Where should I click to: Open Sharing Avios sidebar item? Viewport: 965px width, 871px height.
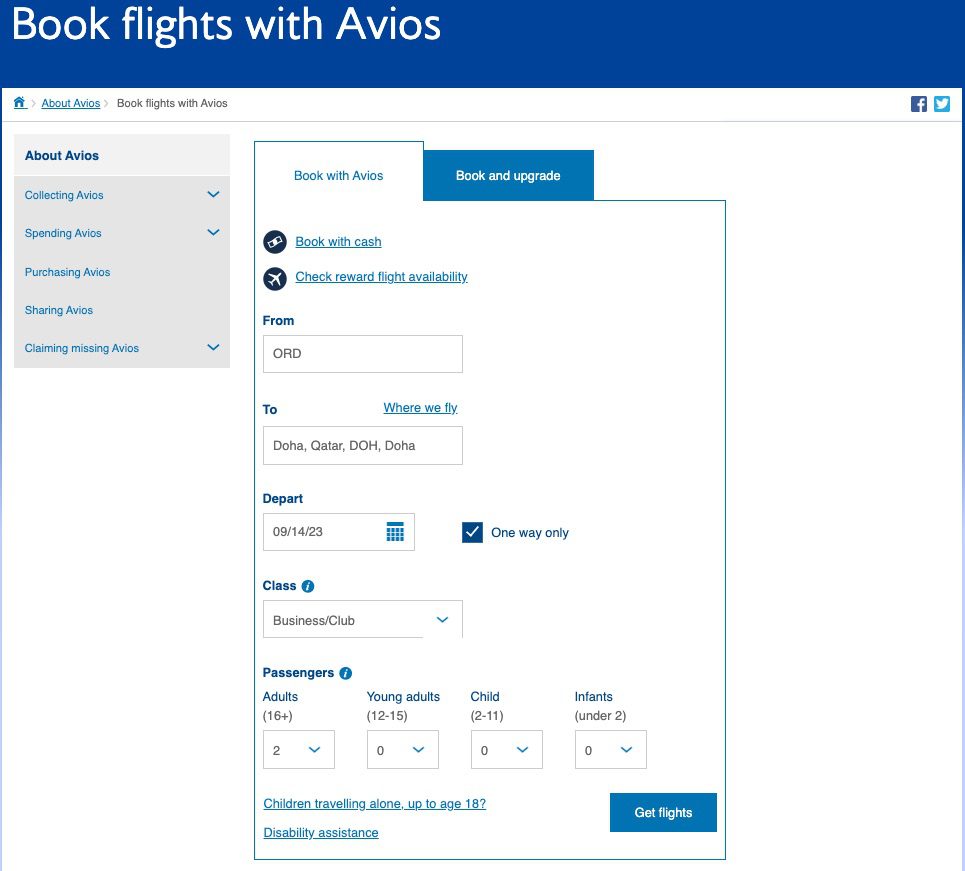coord(59,310)
